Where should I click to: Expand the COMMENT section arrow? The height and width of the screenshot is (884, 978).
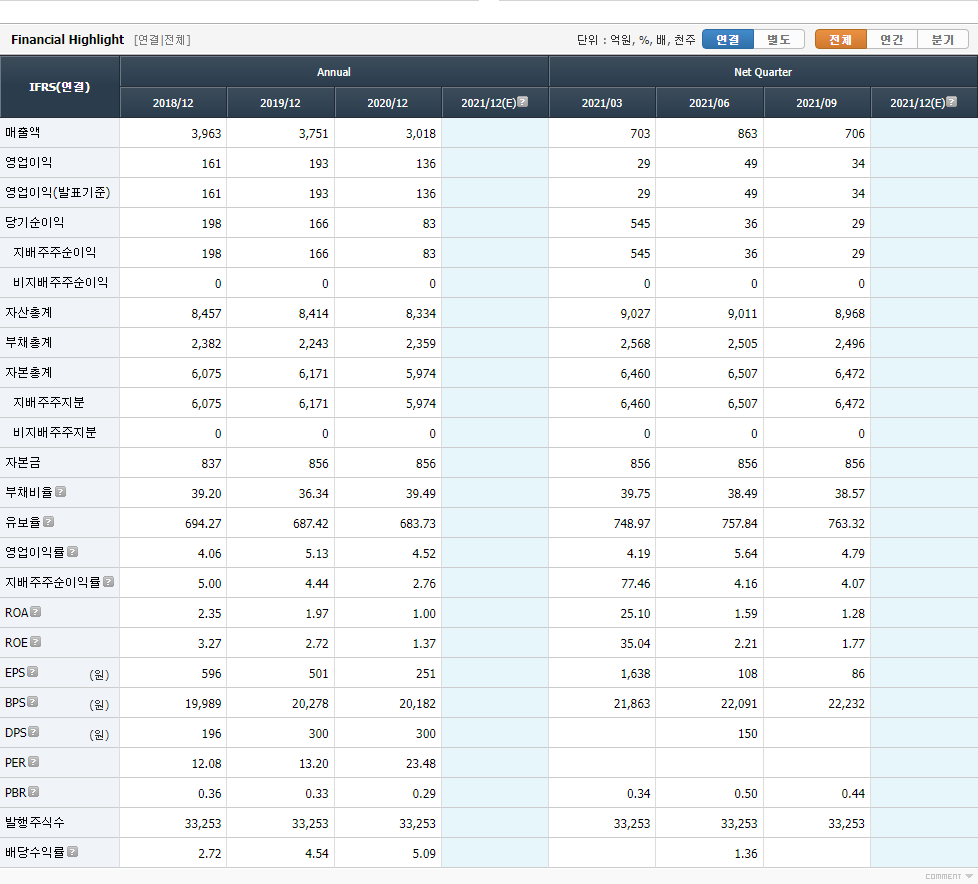tap(969, 877)
